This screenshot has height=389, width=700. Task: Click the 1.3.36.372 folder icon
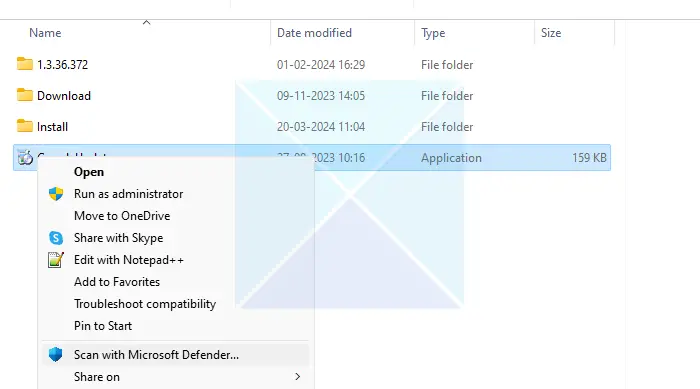[x=25, y=64]
